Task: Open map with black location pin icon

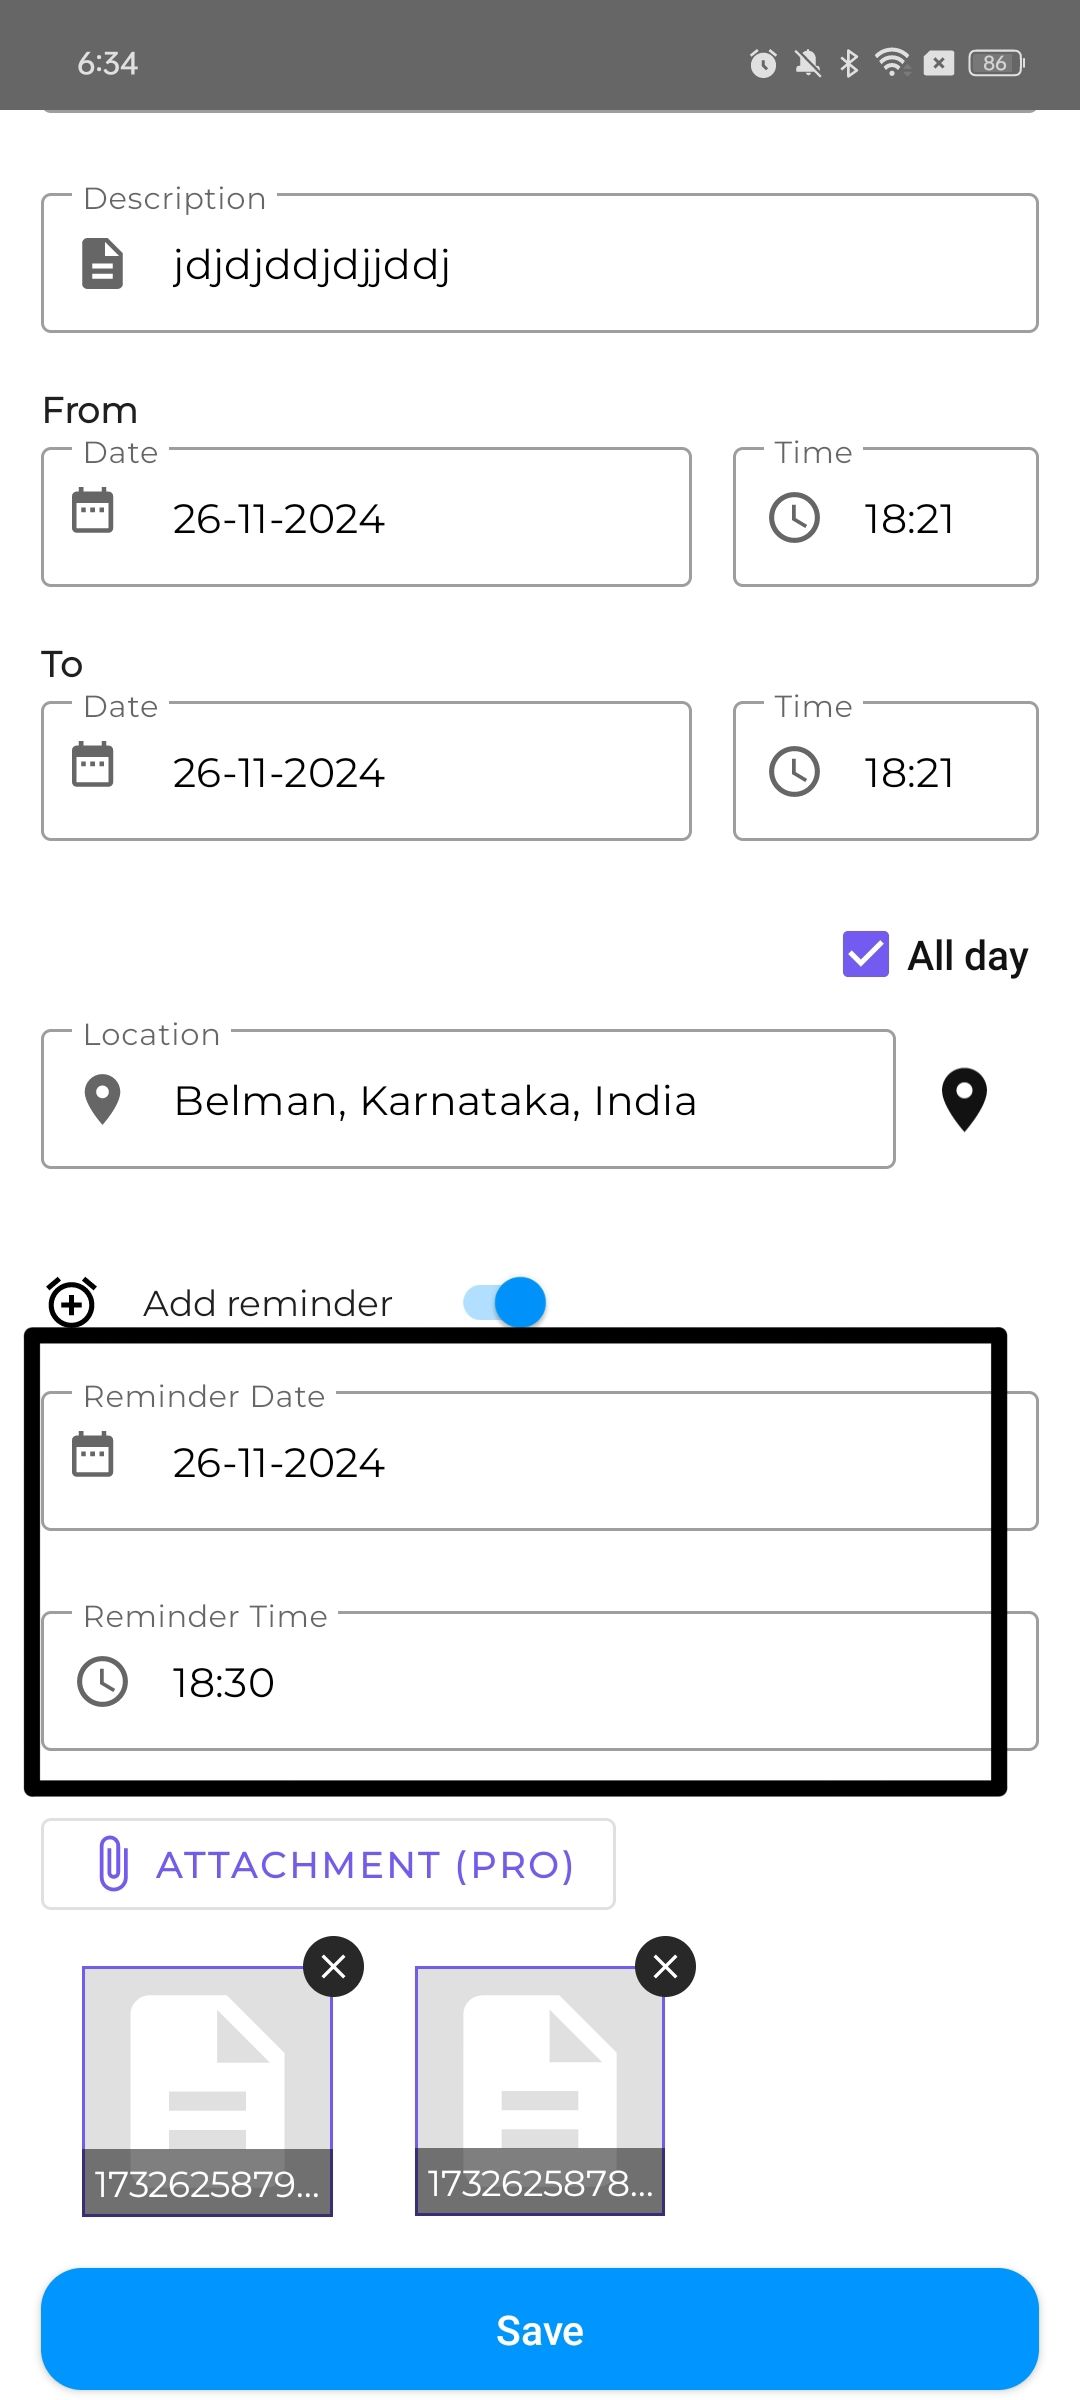Action: pos(964,1100)
